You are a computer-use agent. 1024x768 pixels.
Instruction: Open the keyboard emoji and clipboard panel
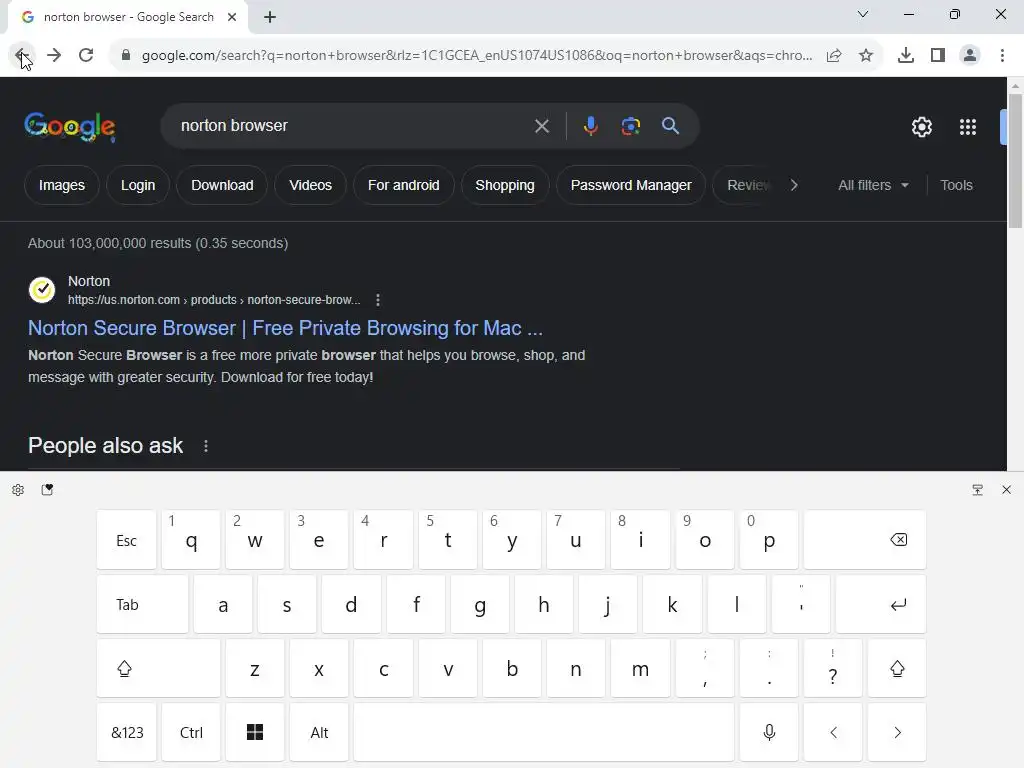click(47, 490)
